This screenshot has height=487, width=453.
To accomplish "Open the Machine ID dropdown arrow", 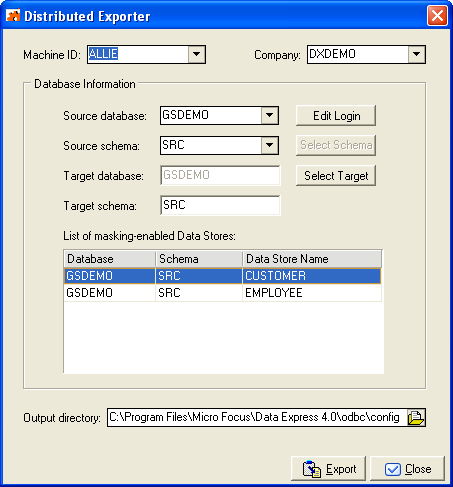I will [197, 54].
